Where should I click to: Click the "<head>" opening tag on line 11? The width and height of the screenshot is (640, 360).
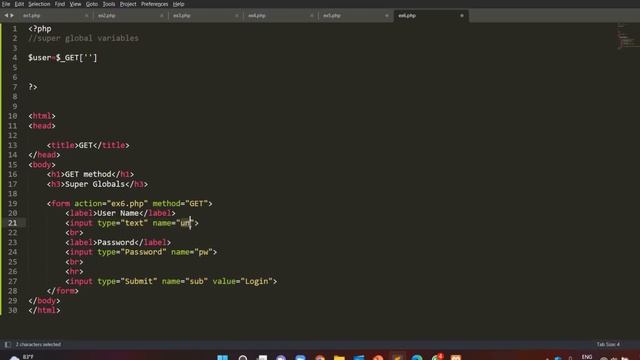[42, 126]
